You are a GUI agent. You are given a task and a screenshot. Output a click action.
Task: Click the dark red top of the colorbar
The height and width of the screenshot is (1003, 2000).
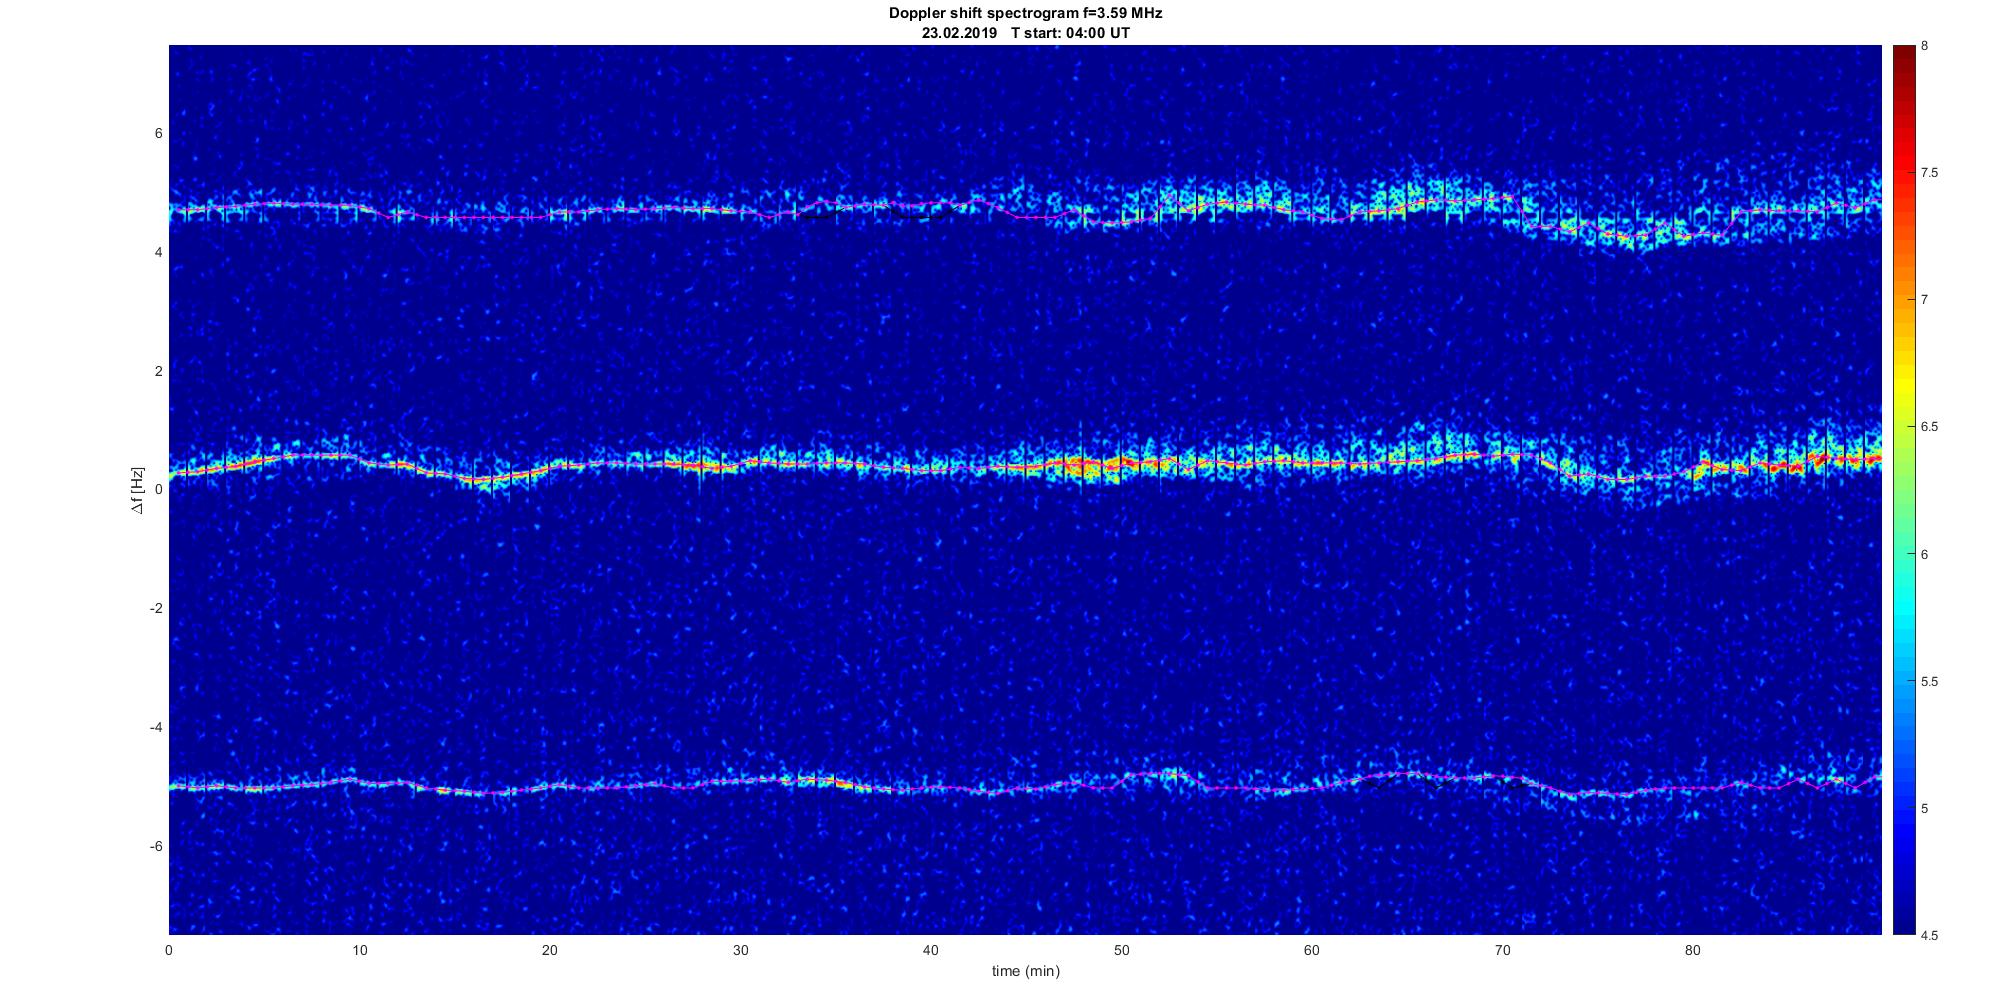click(x=1903, y=60)
